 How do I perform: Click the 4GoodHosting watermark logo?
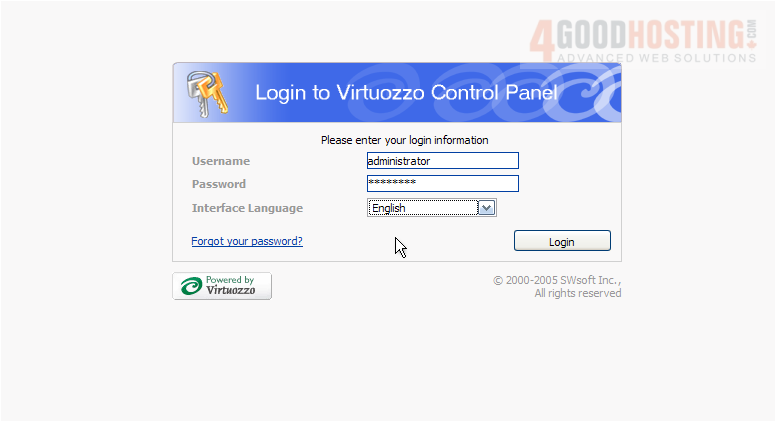coord(643,41)
